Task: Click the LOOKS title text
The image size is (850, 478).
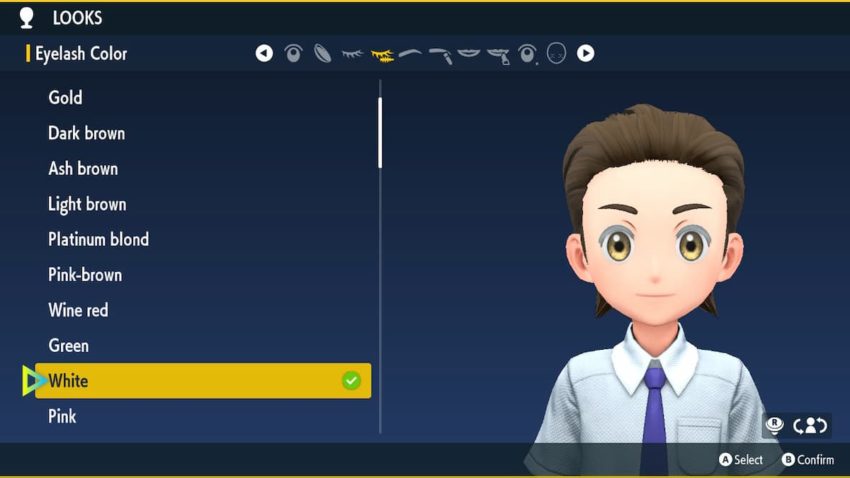Action: (77, 18)
